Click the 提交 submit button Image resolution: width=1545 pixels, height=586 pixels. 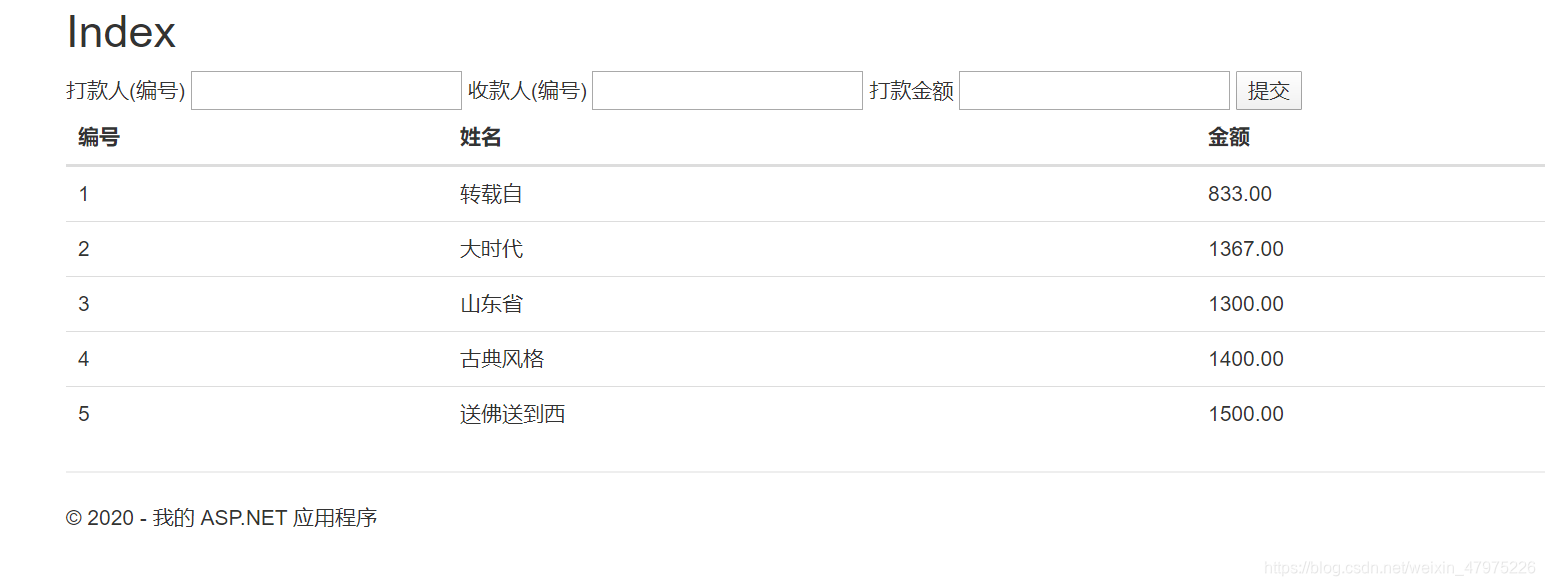(x=1268, y=90)
